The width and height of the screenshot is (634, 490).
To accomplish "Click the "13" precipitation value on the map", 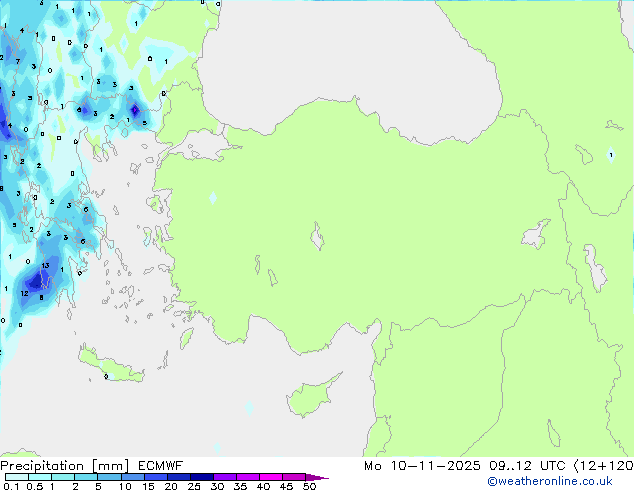I will pyautogui.click(x=45, y=266).
